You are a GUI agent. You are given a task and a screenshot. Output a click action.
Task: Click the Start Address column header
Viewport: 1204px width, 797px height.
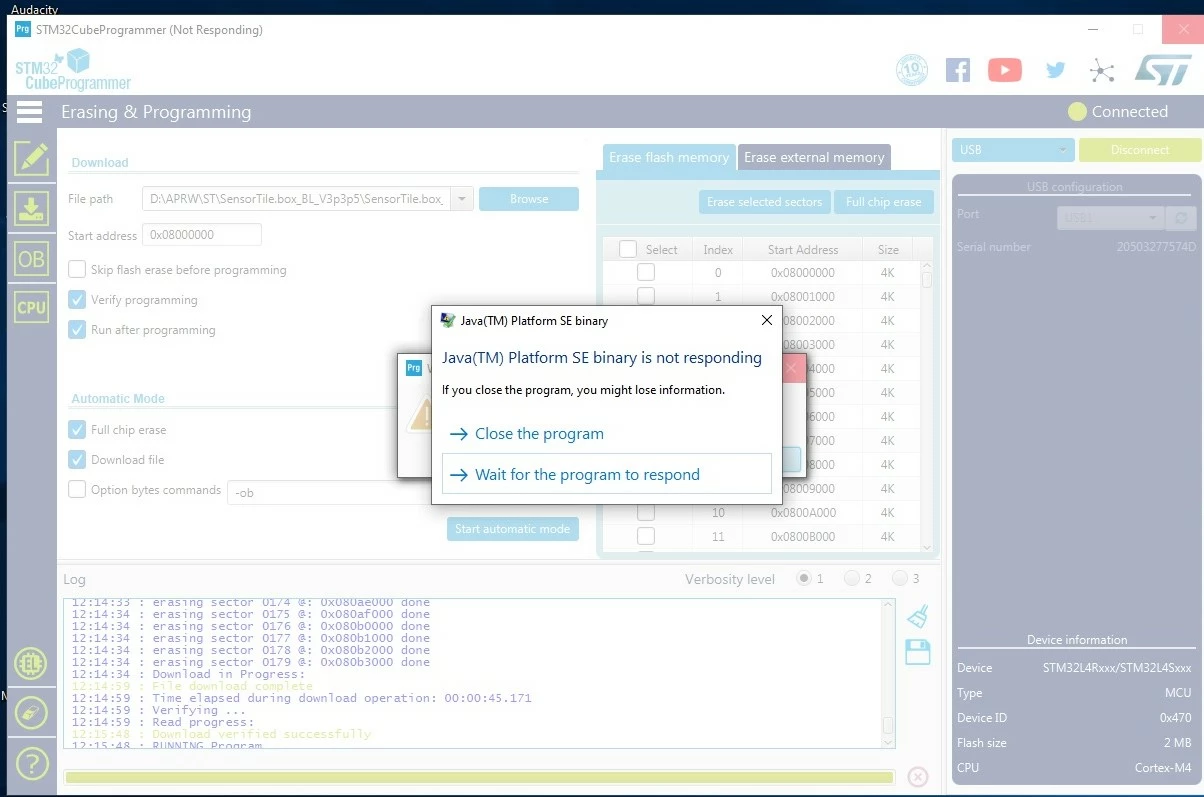[803, 250]
